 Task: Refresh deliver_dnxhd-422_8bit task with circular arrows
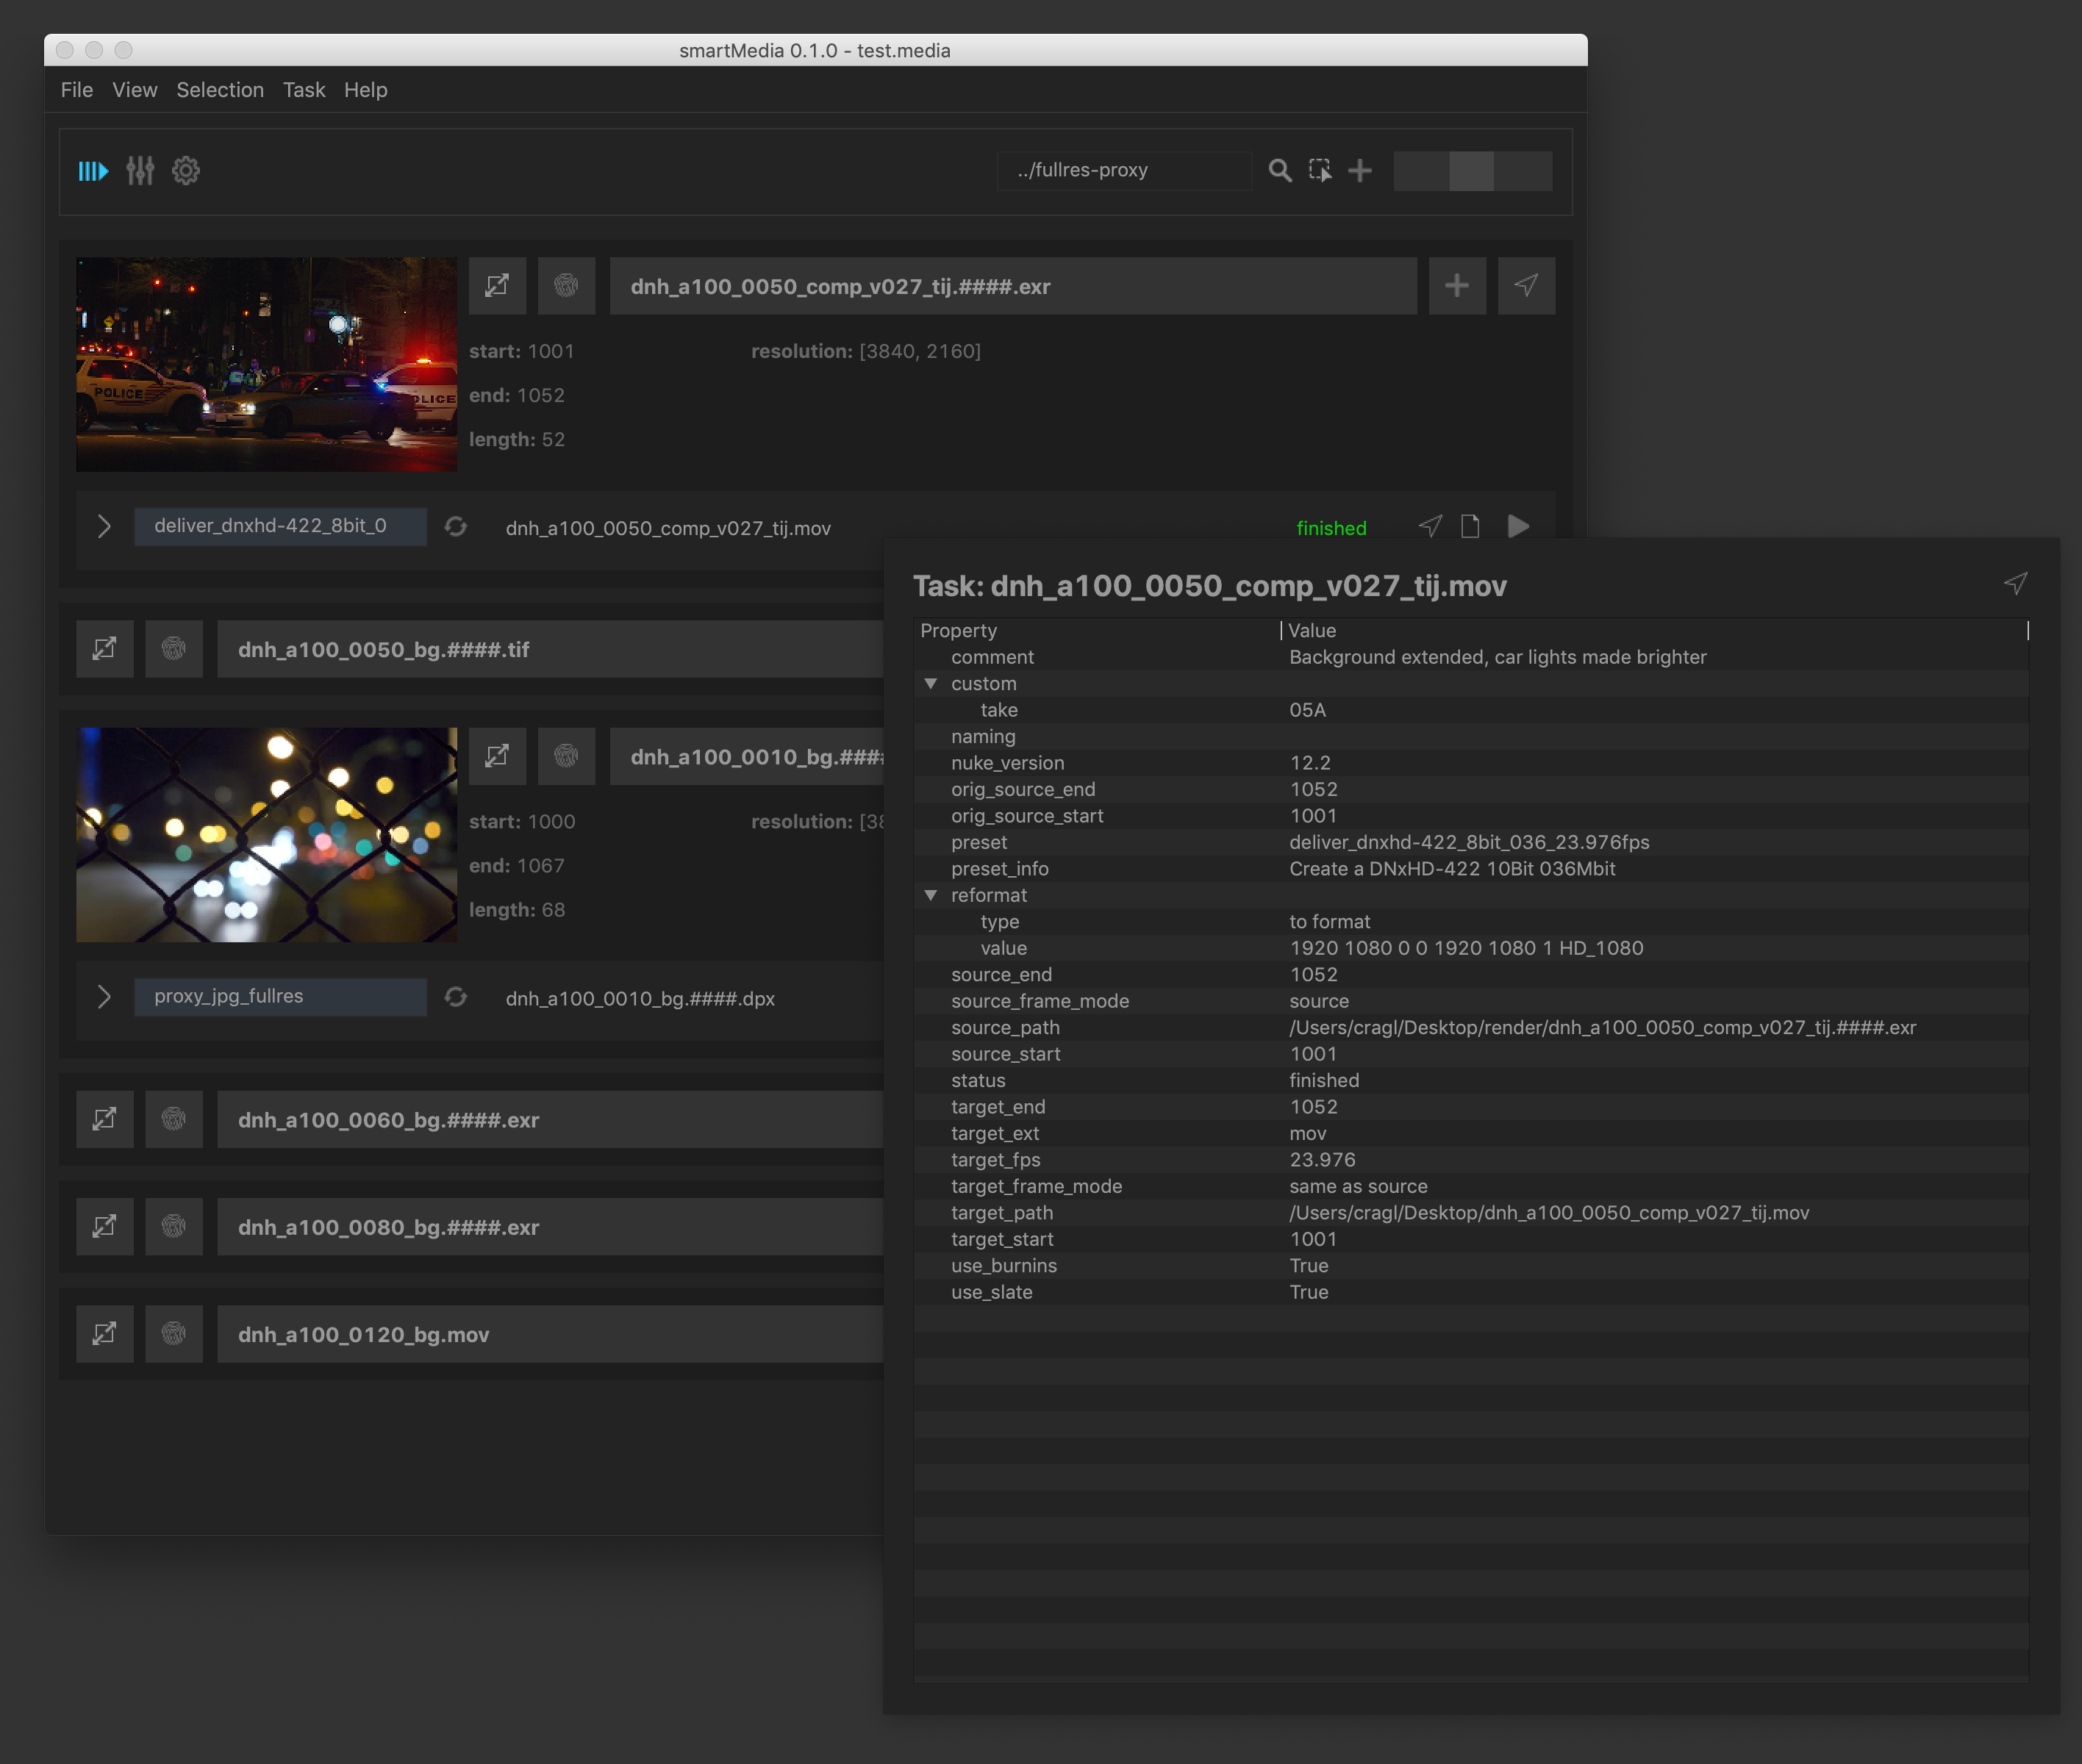(x=456, y=527)
